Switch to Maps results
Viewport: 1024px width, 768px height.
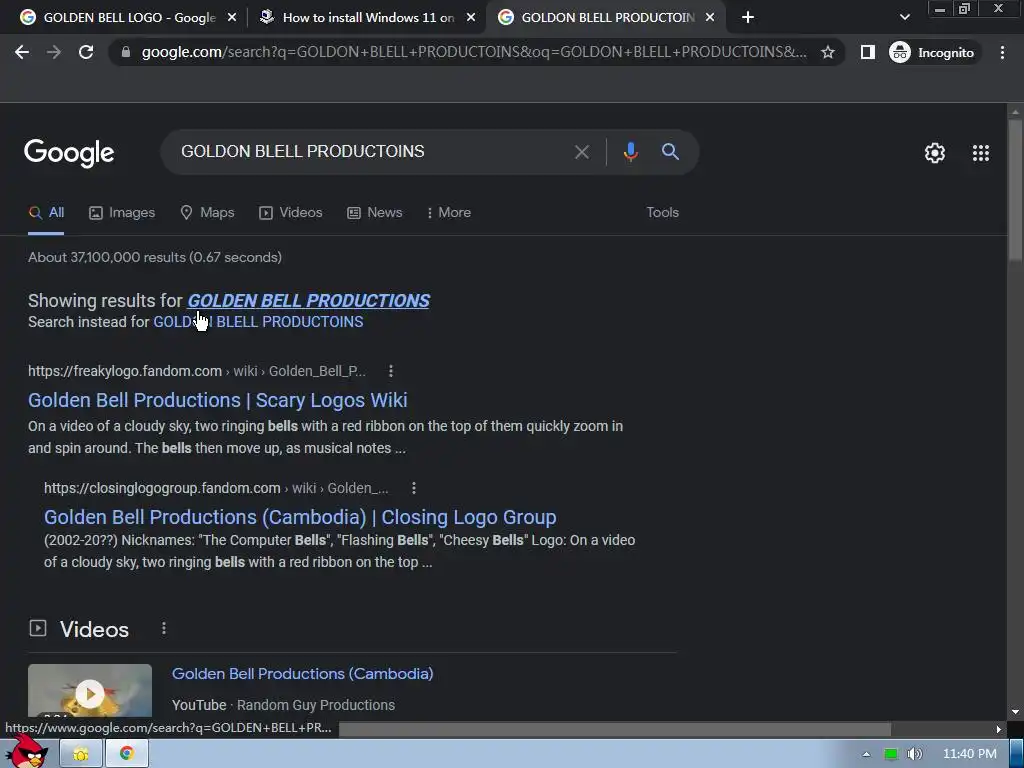[x=207, y=213]
